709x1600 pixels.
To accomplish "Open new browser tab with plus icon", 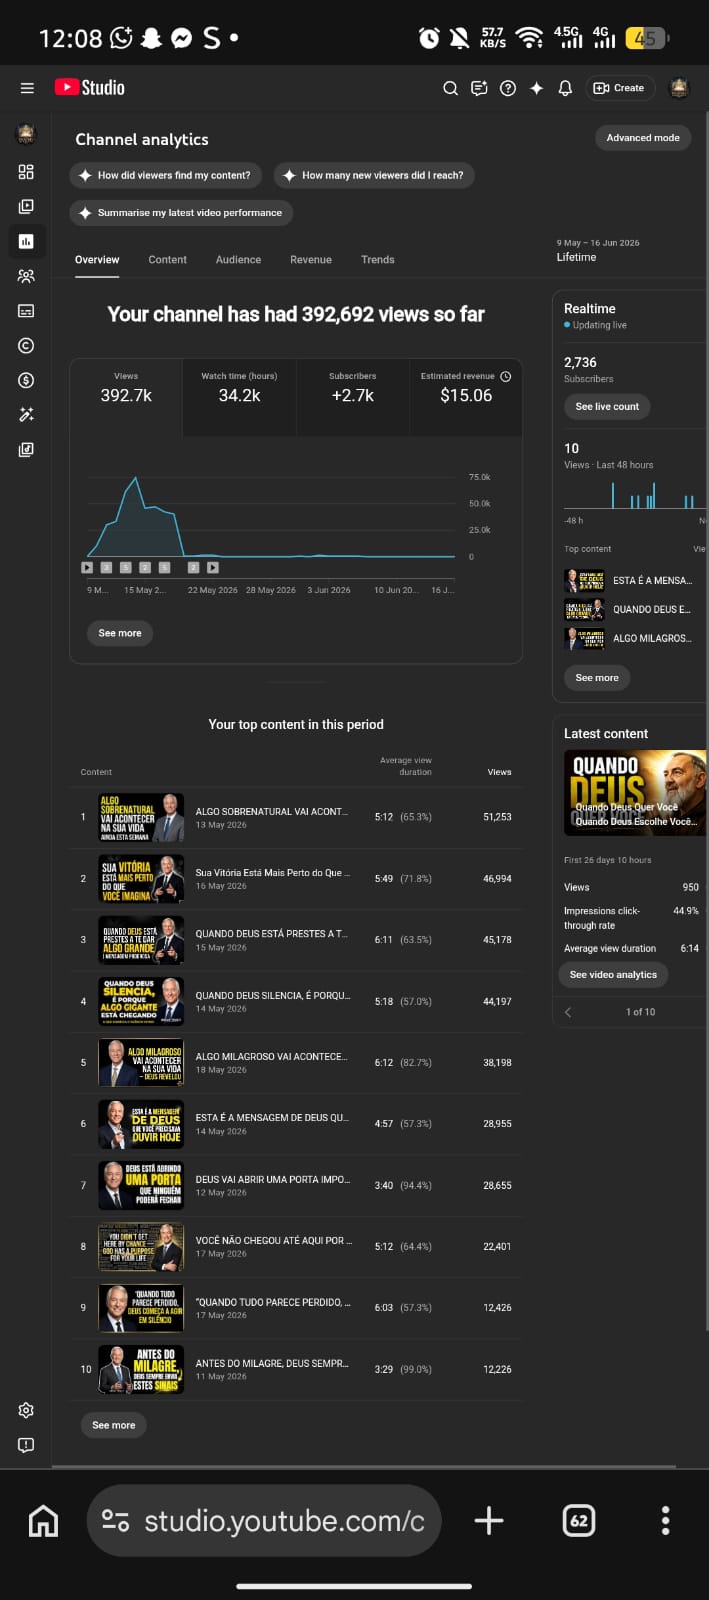I will (489, 1521).
